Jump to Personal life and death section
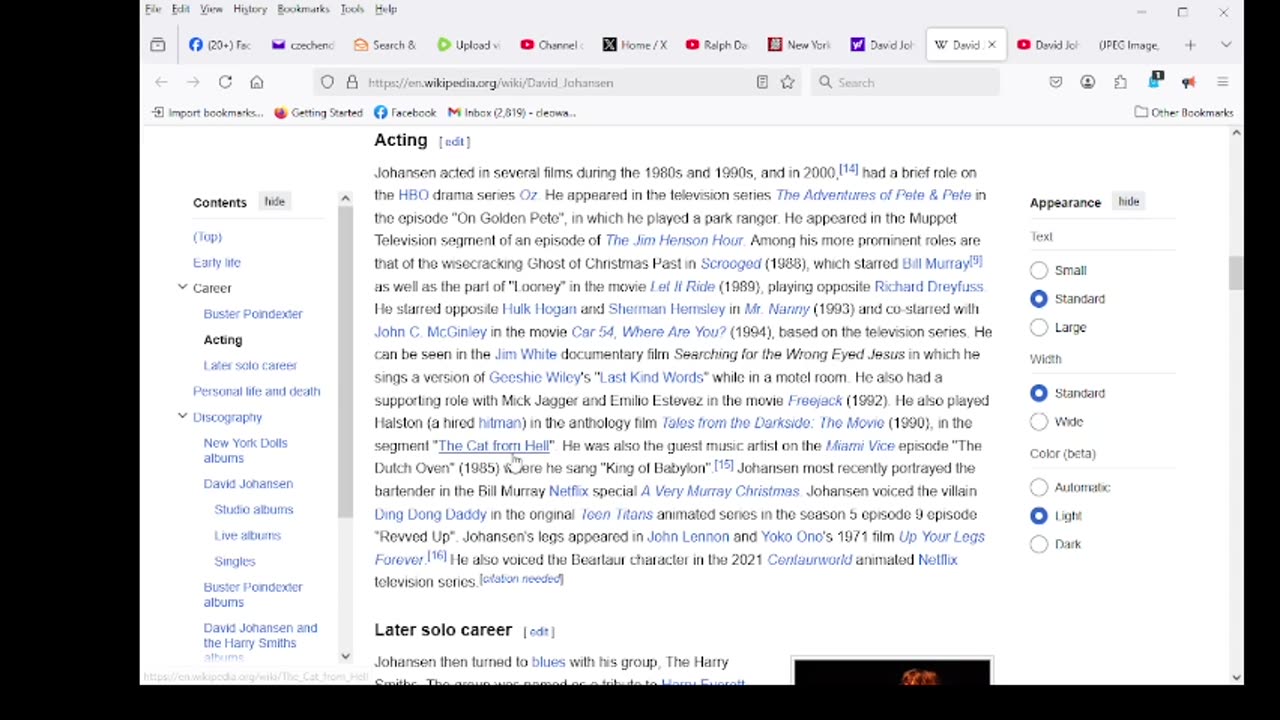The image size is (1280, 720). (x=256, y=391)
